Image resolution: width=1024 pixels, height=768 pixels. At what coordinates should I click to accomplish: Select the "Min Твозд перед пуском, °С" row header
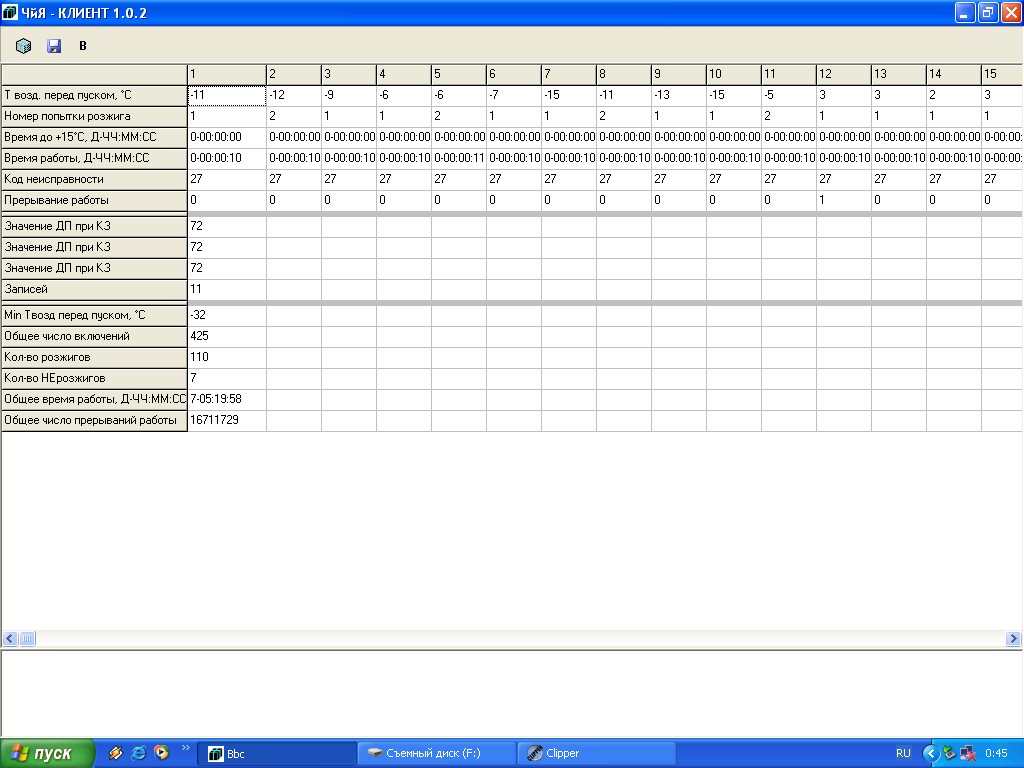(x=94, y=315)
